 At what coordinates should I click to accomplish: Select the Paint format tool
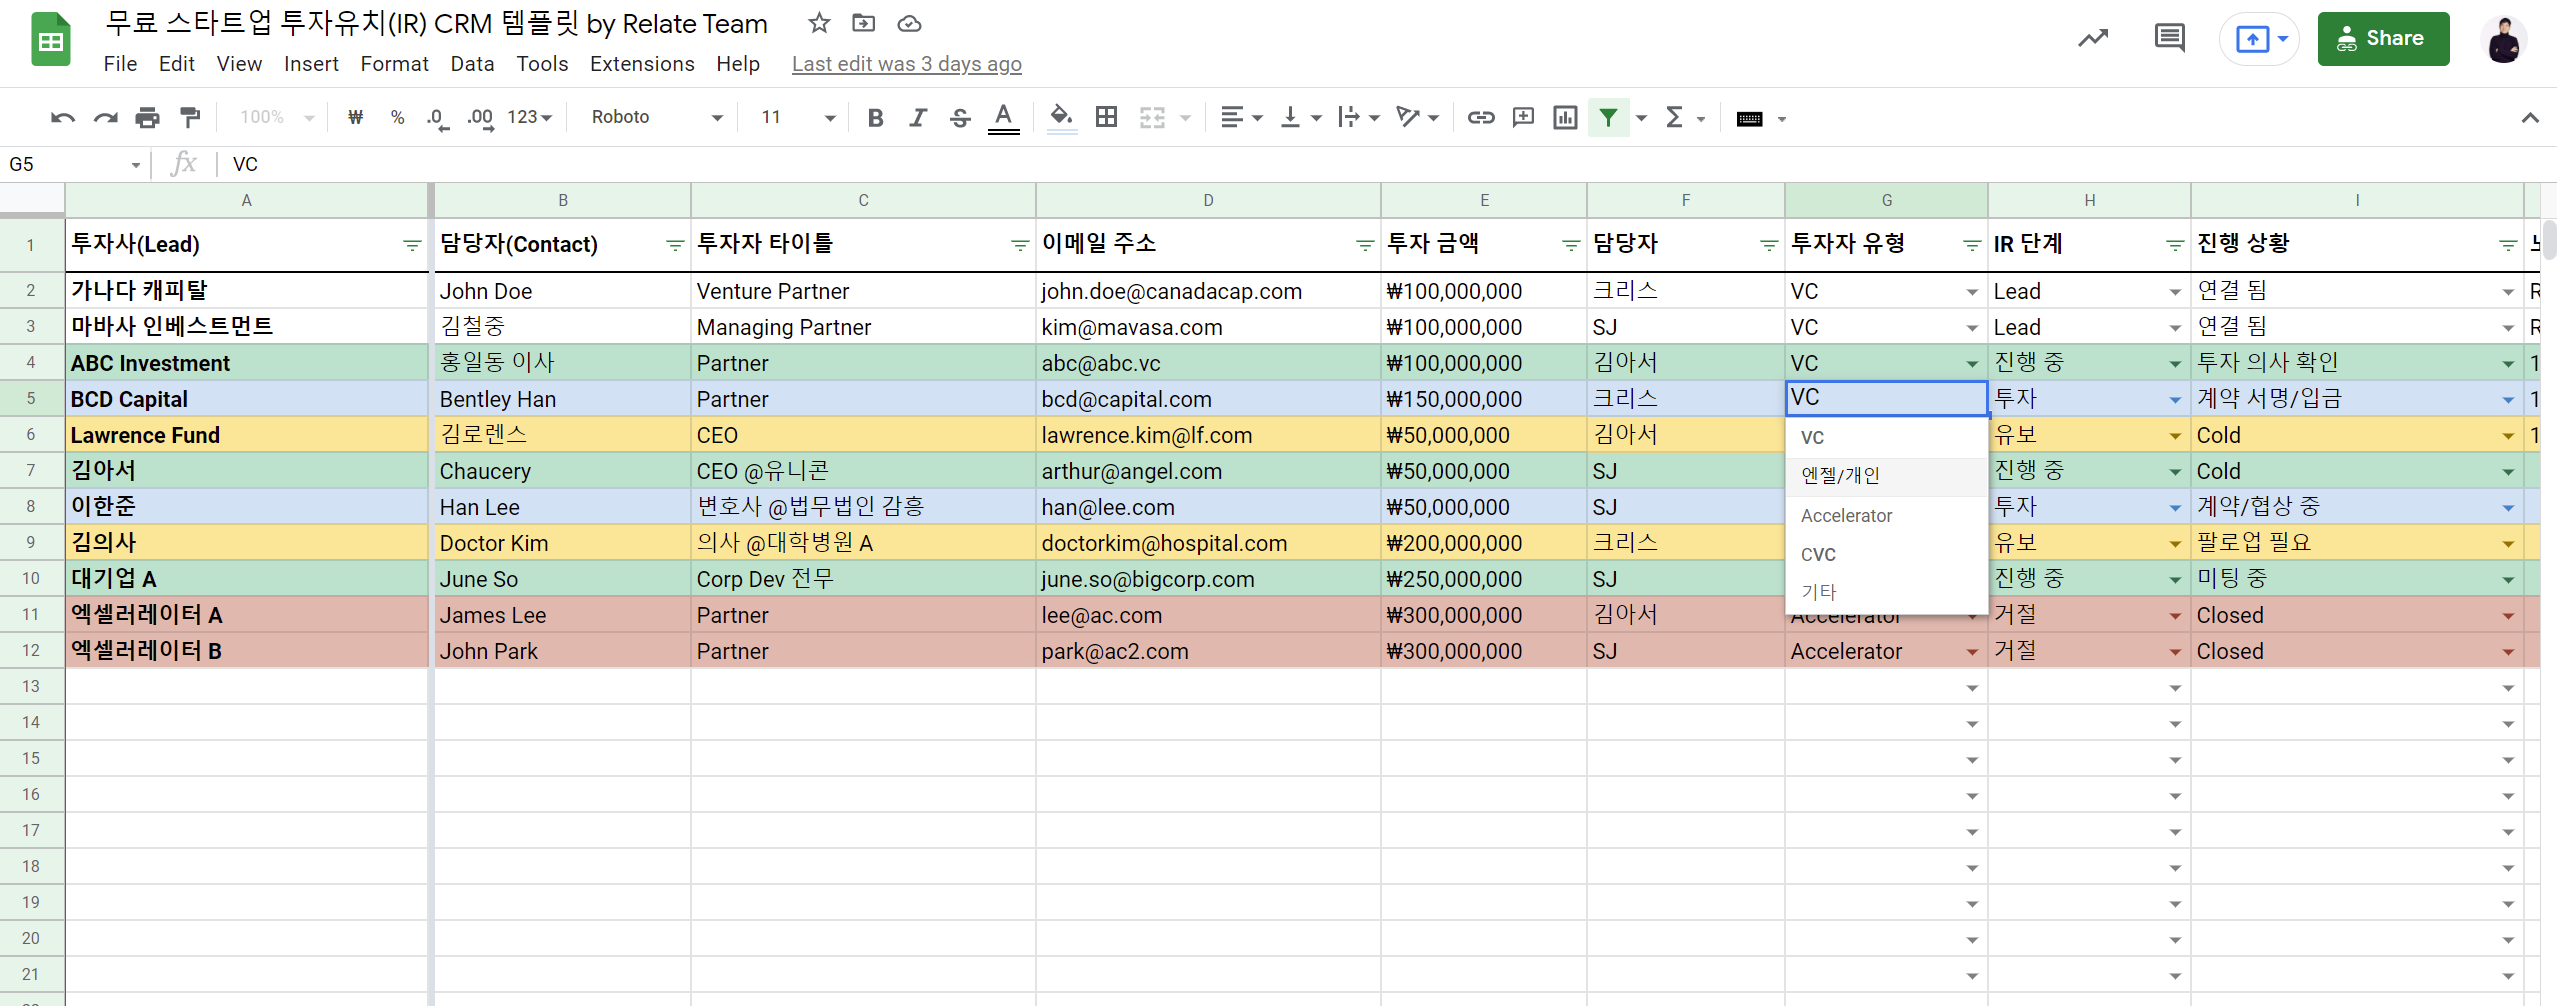190,118
